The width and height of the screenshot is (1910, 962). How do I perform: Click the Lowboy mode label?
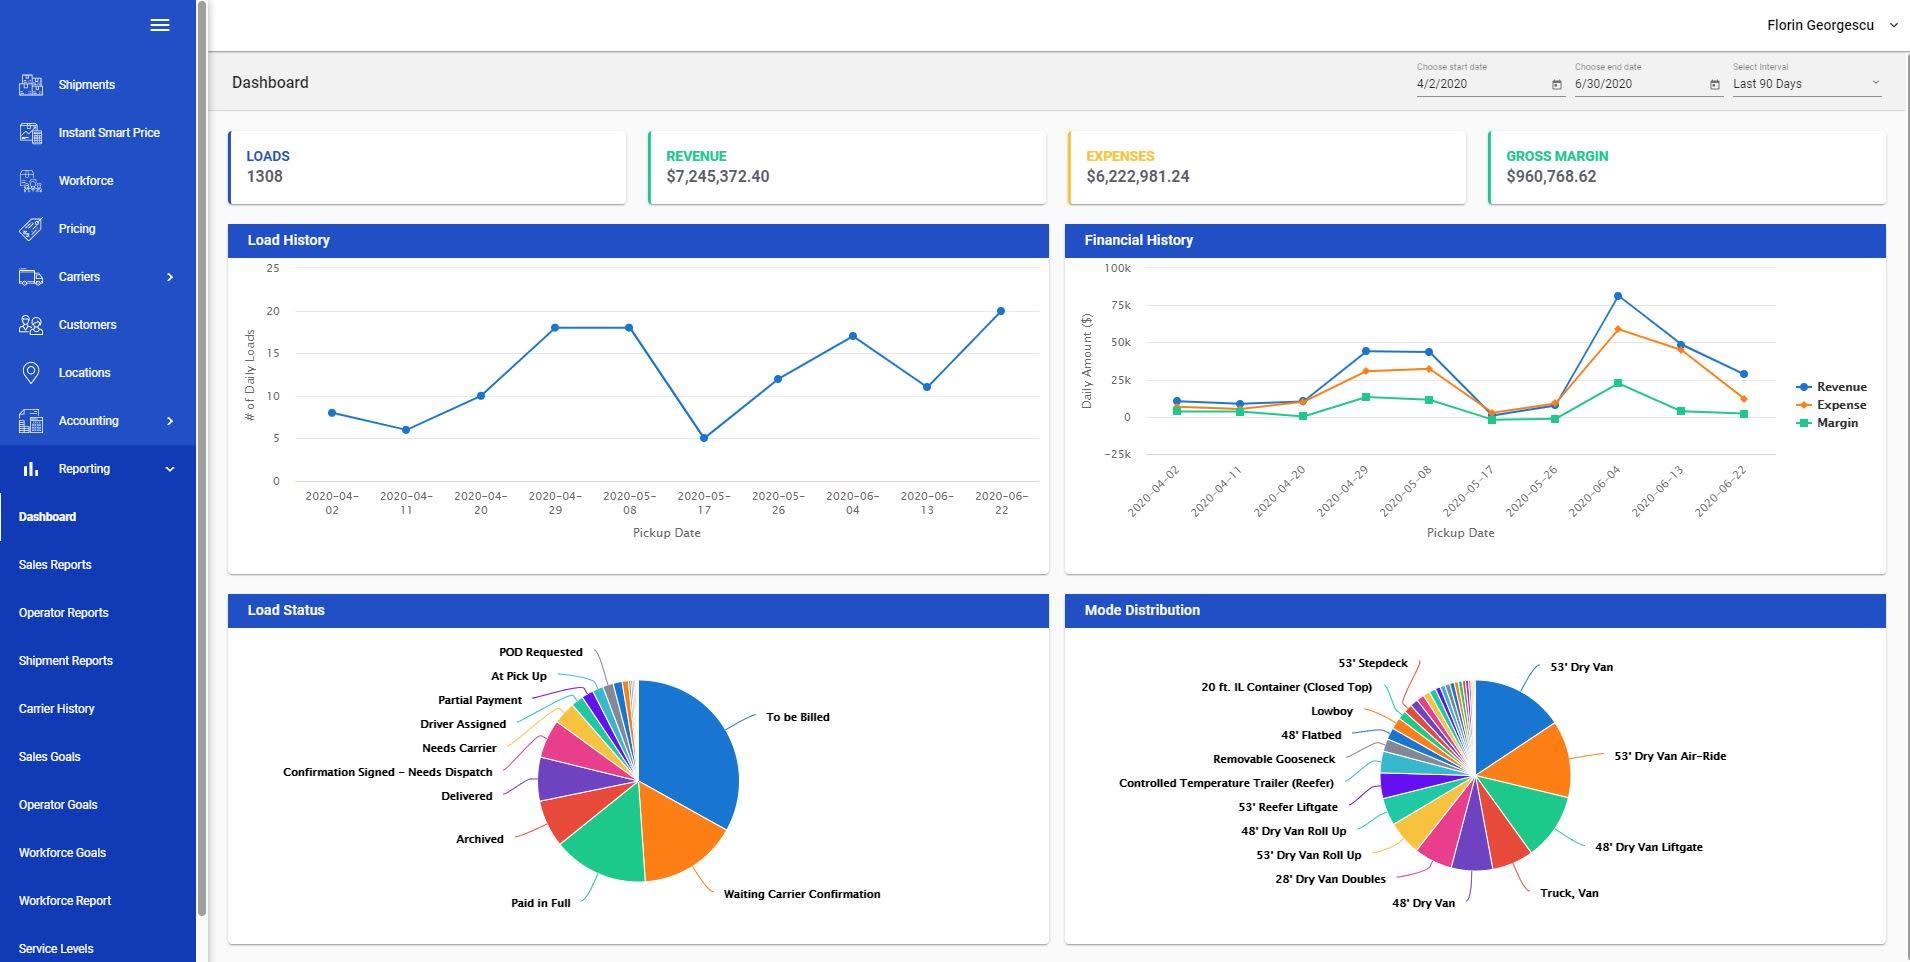[1332, 711]
